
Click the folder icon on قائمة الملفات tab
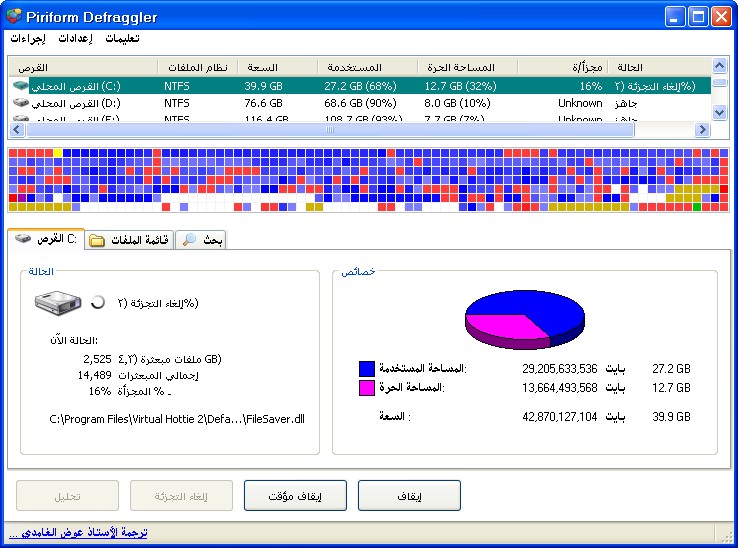(x=97, y=241)
